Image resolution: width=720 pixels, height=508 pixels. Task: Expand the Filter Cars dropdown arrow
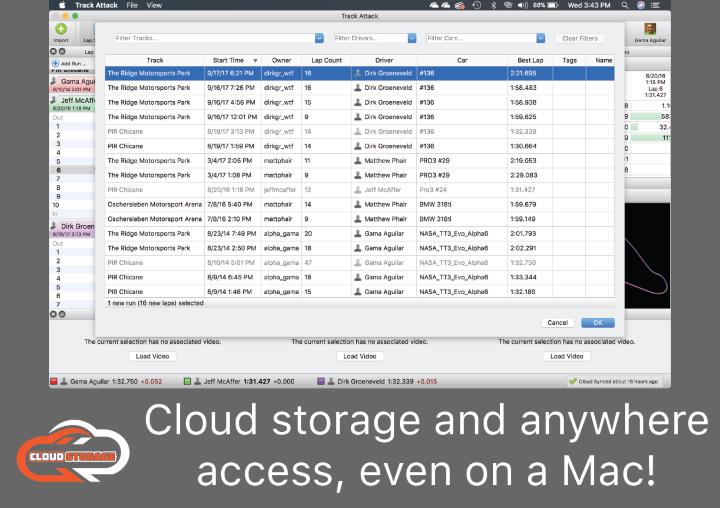pyautogui.click(x=541, y=38)
